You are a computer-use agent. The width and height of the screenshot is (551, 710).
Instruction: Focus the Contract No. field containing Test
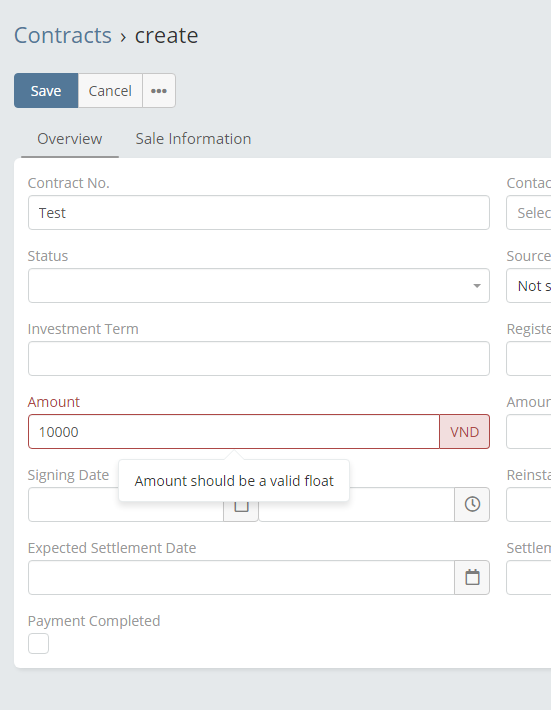pos(259,213)
